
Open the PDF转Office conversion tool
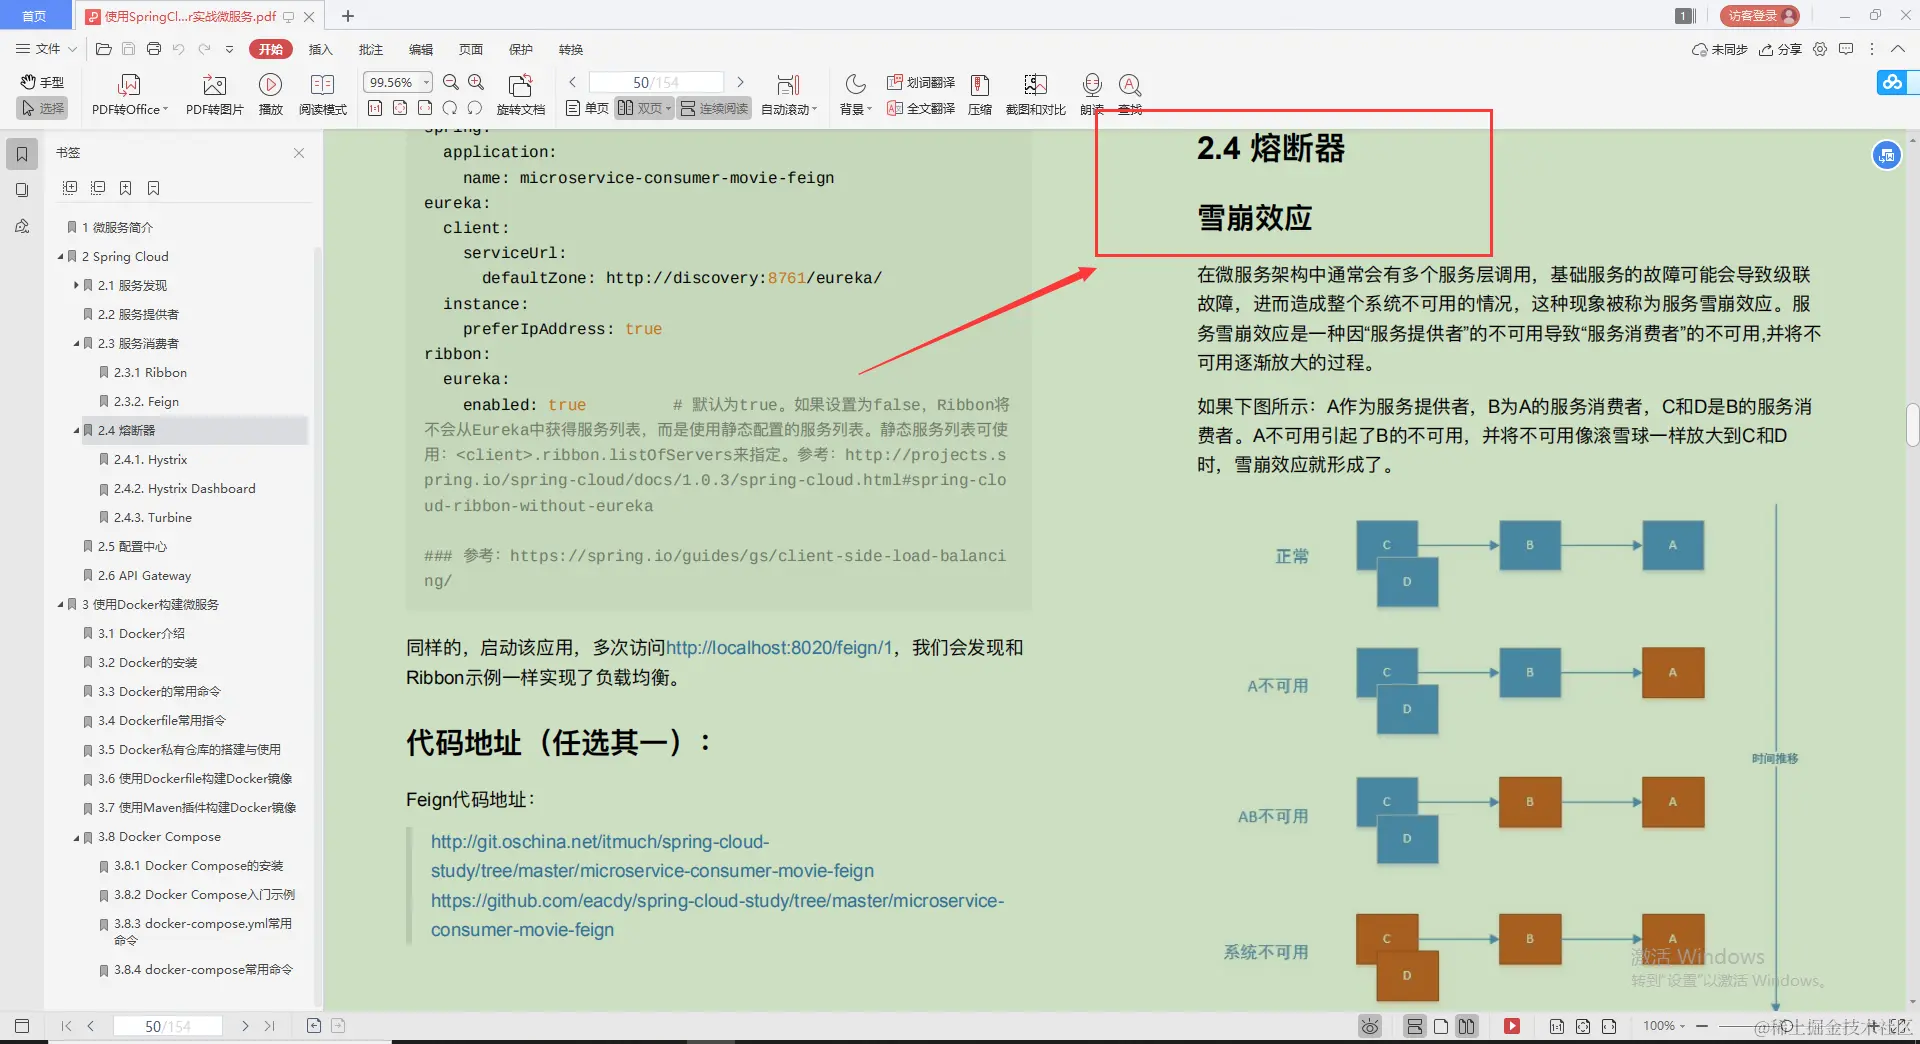[128, 93]
